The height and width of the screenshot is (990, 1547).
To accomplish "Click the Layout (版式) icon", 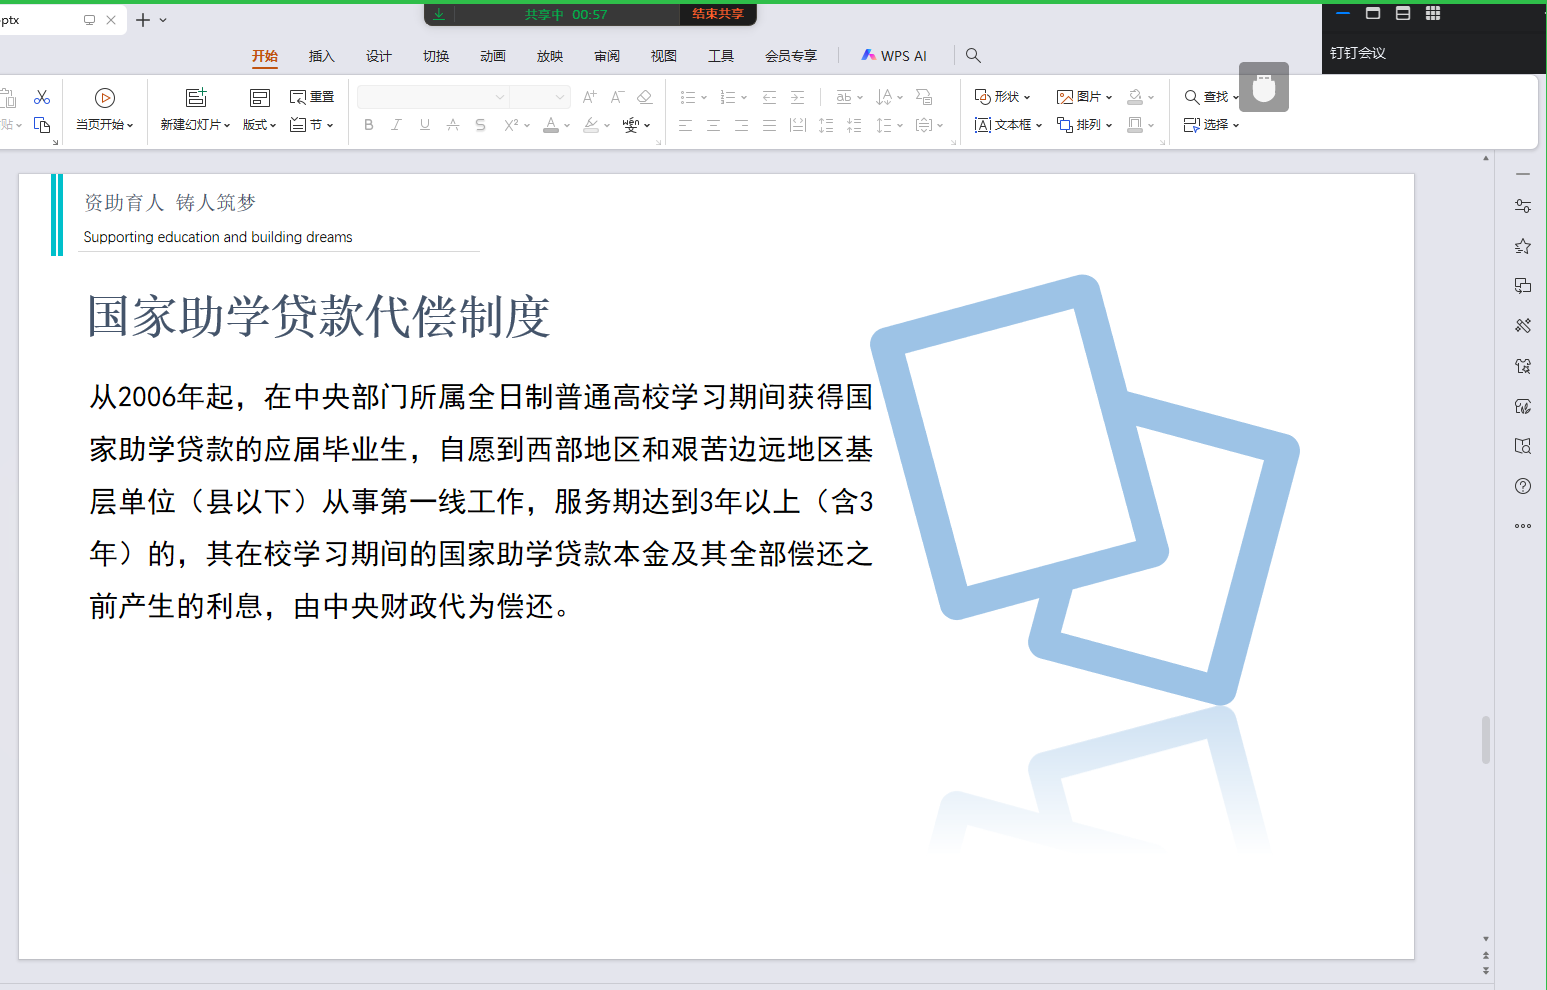I will click(260, 97).
